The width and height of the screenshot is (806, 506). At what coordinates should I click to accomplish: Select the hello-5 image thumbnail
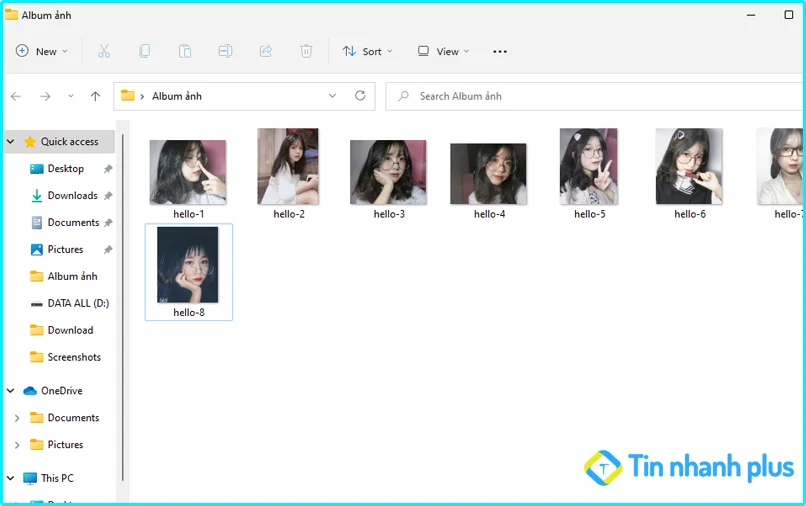click(589, 166)
